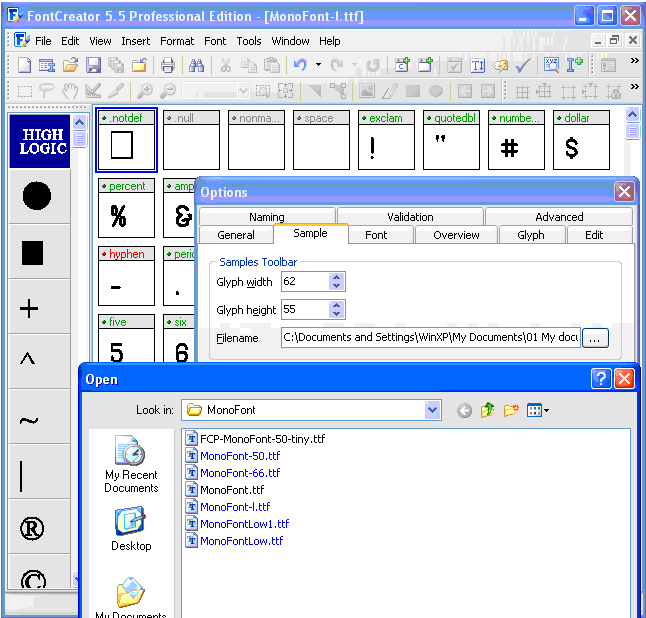The image size is (646, 618).
Task: Open the undo history dropdown arrow
Action: coord(318,65)
